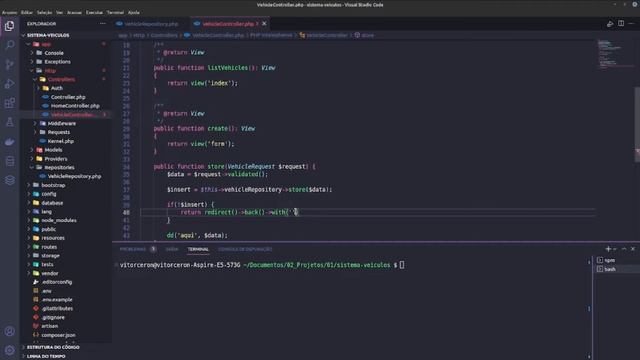Maximize the terminal panel with the chevron
This screenshot has width=640, height=360.
(624, 249)
